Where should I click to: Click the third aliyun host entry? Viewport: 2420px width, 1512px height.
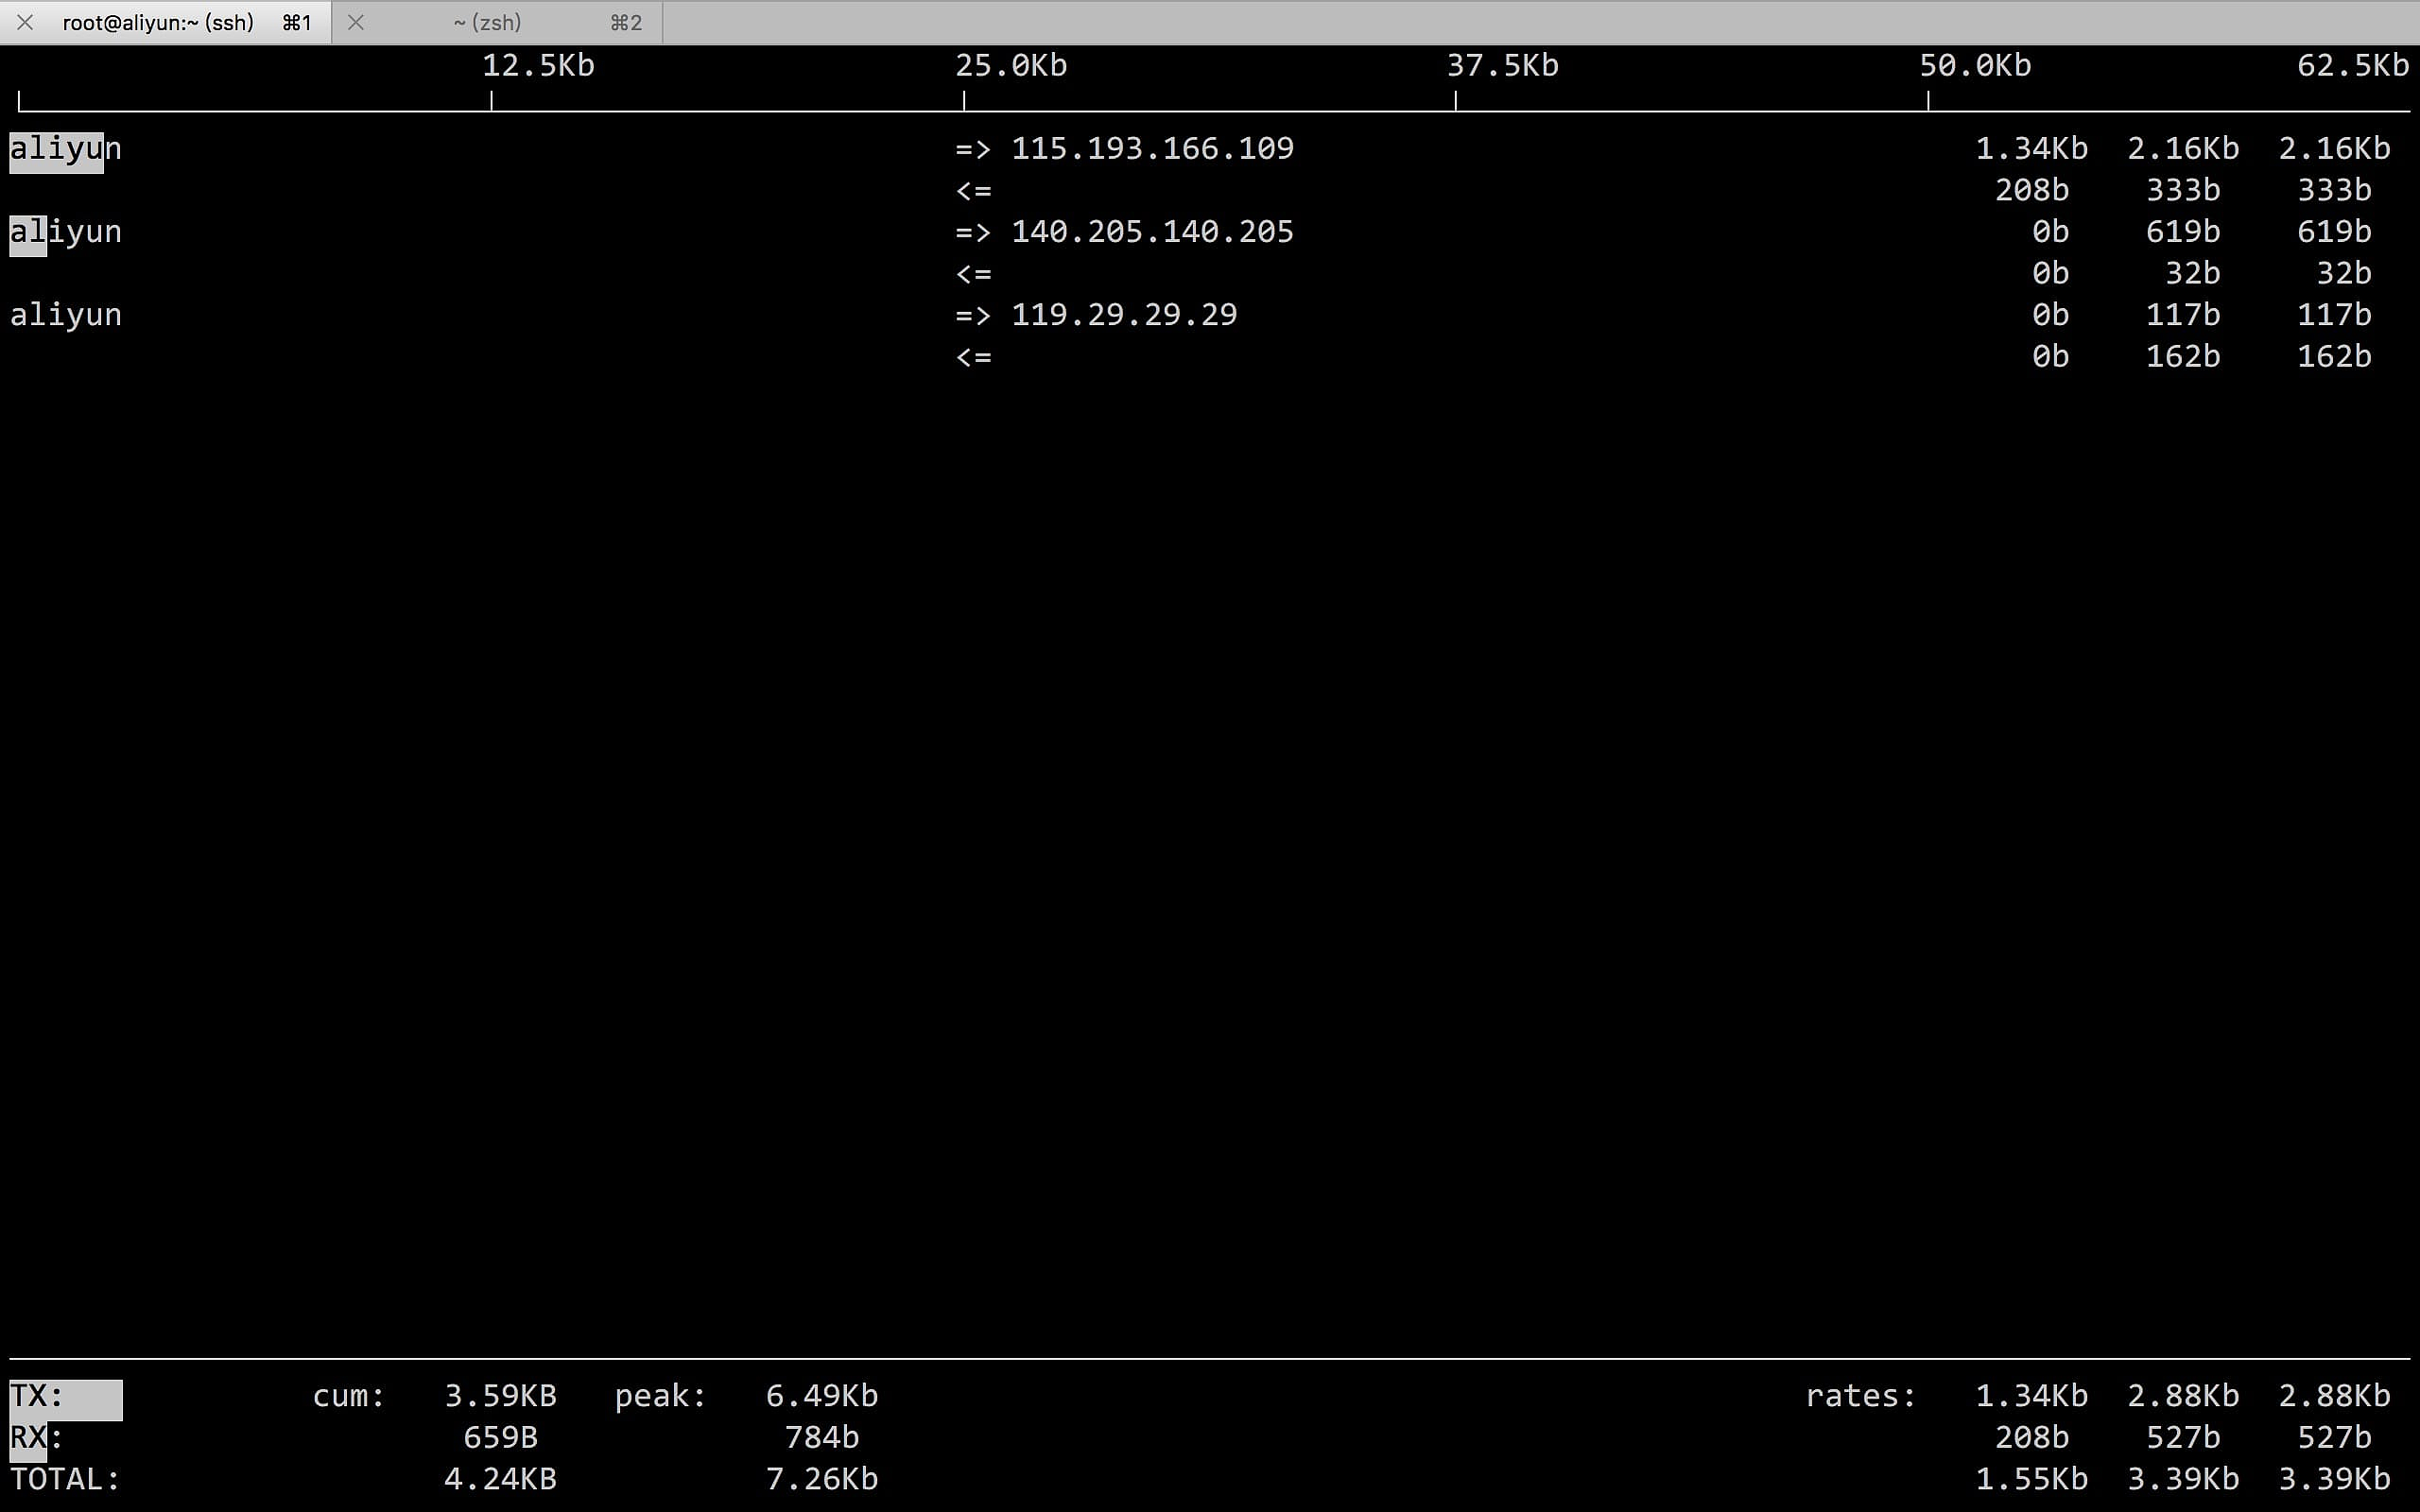point(65,314)
